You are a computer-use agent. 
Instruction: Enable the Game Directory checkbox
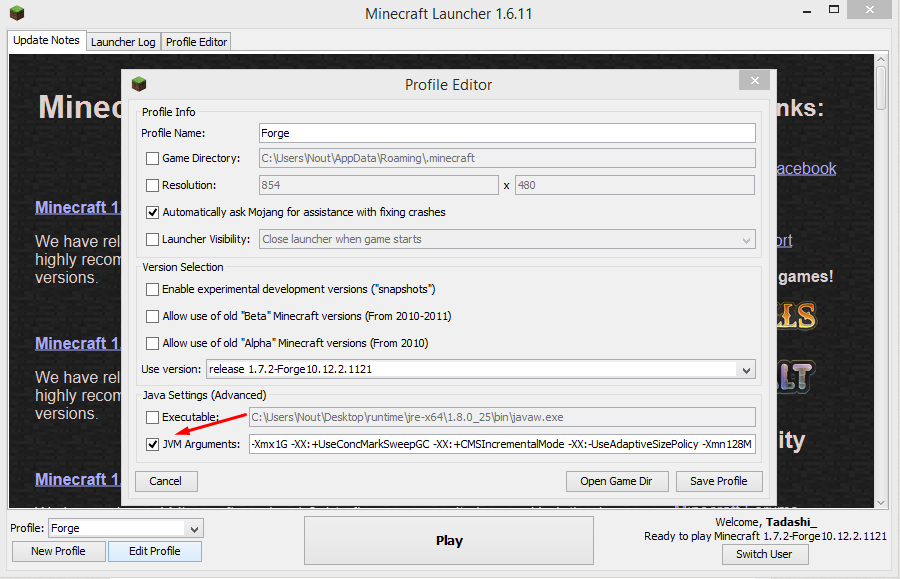(x=152, y=158)
